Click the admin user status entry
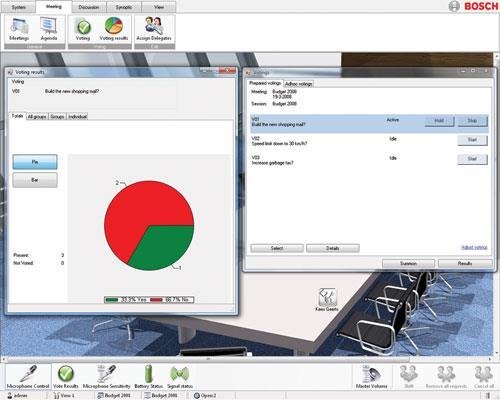The height and width of the screenshot is (400, 500). [17, 396]
